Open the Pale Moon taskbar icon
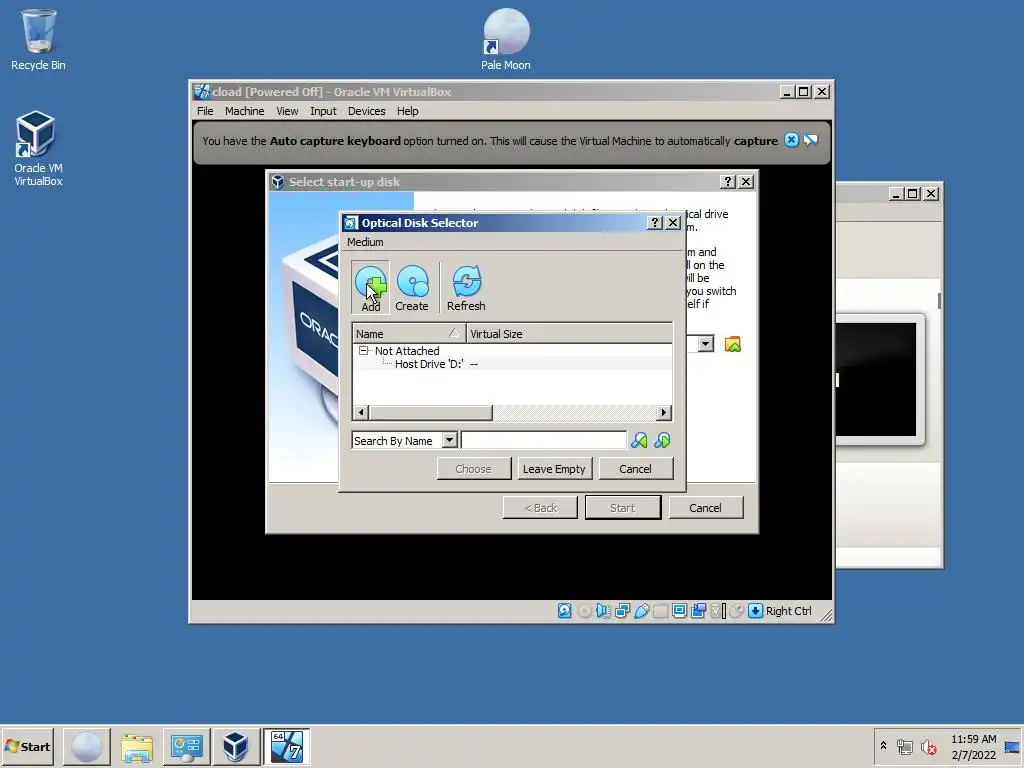This screenshot has height=768, width=1024. [87, 746]
